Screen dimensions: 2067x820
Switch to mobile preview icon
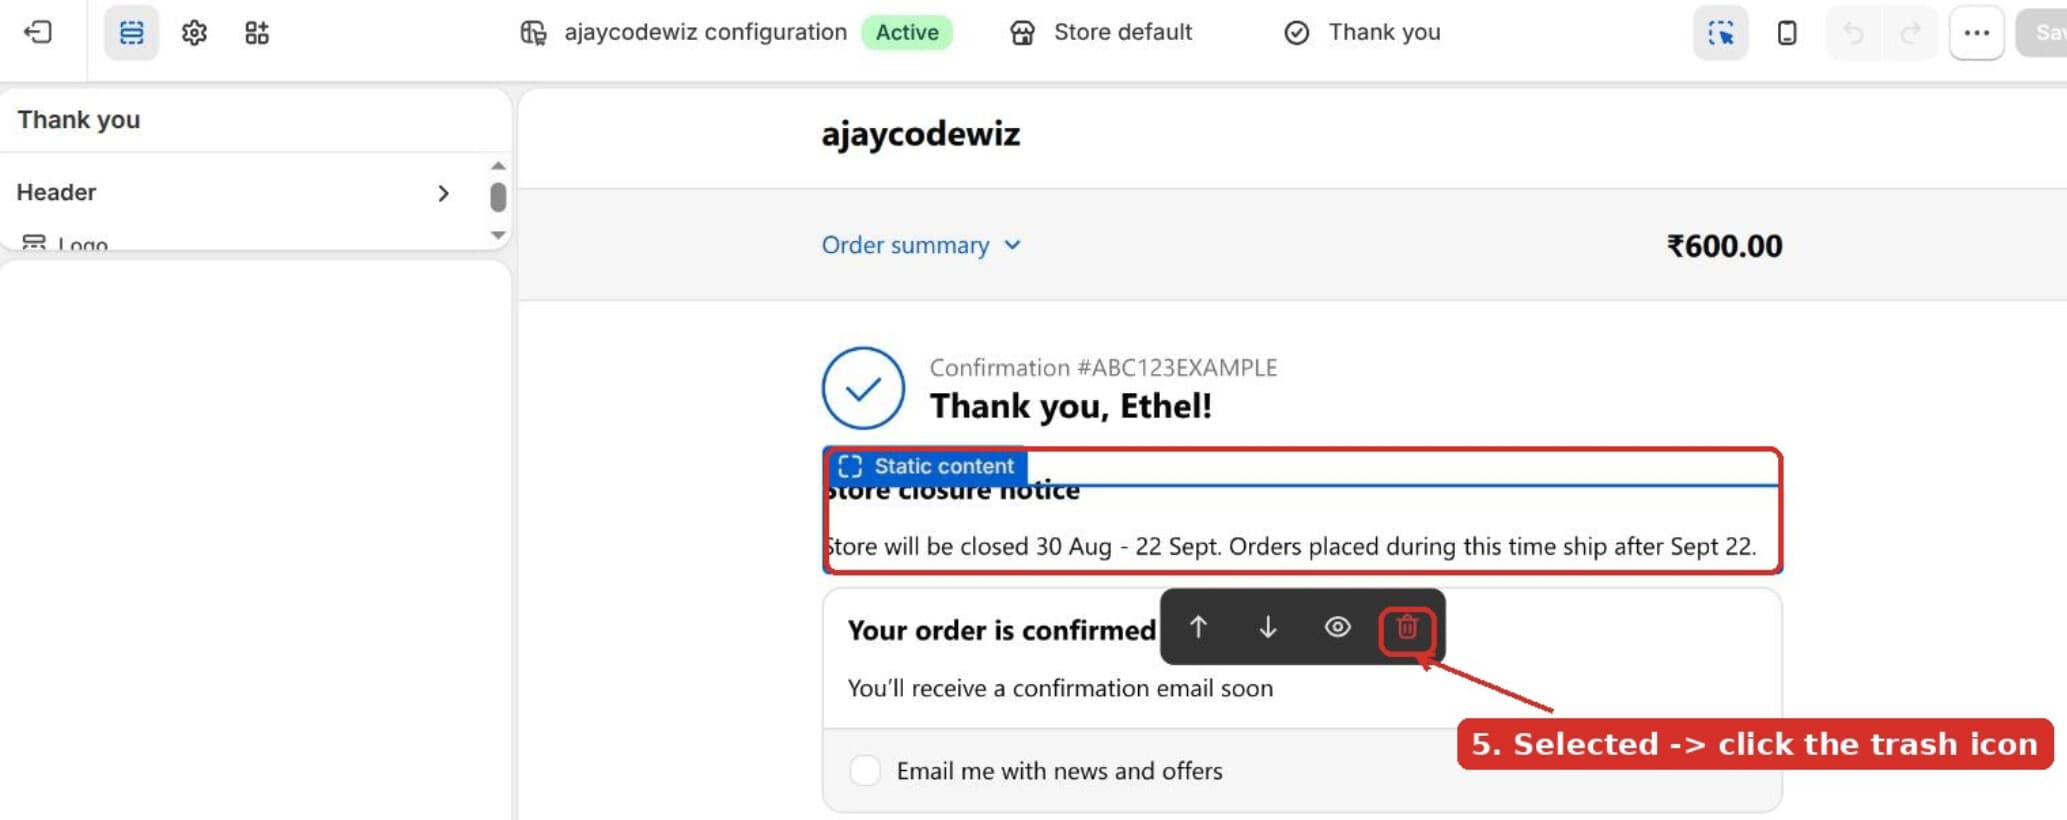tap(1787, 33)
